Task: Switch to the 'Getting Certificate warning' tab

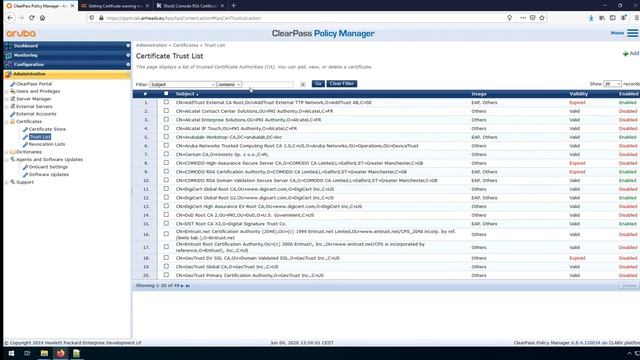Action: tap(115, 6)
